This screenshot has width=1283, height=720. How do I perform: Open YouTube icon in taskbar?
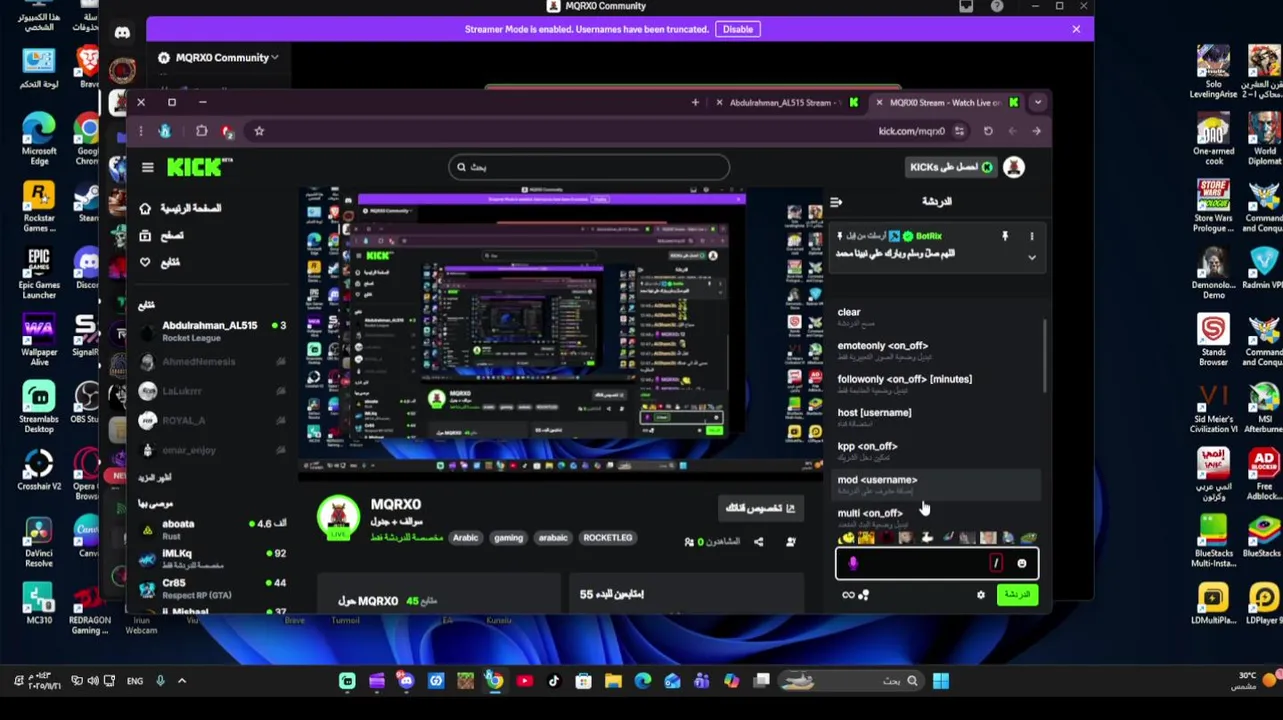[524, 681]
